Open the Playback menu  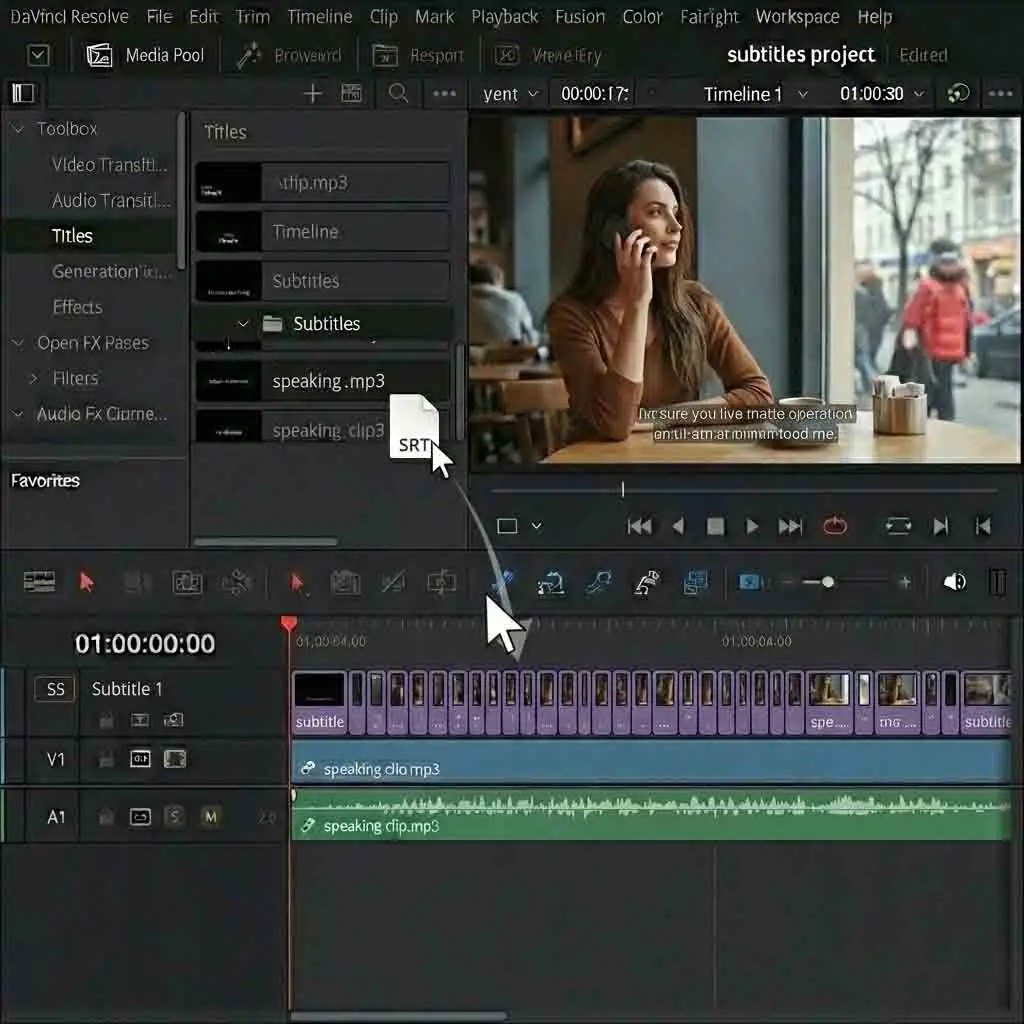coord(505,16)
